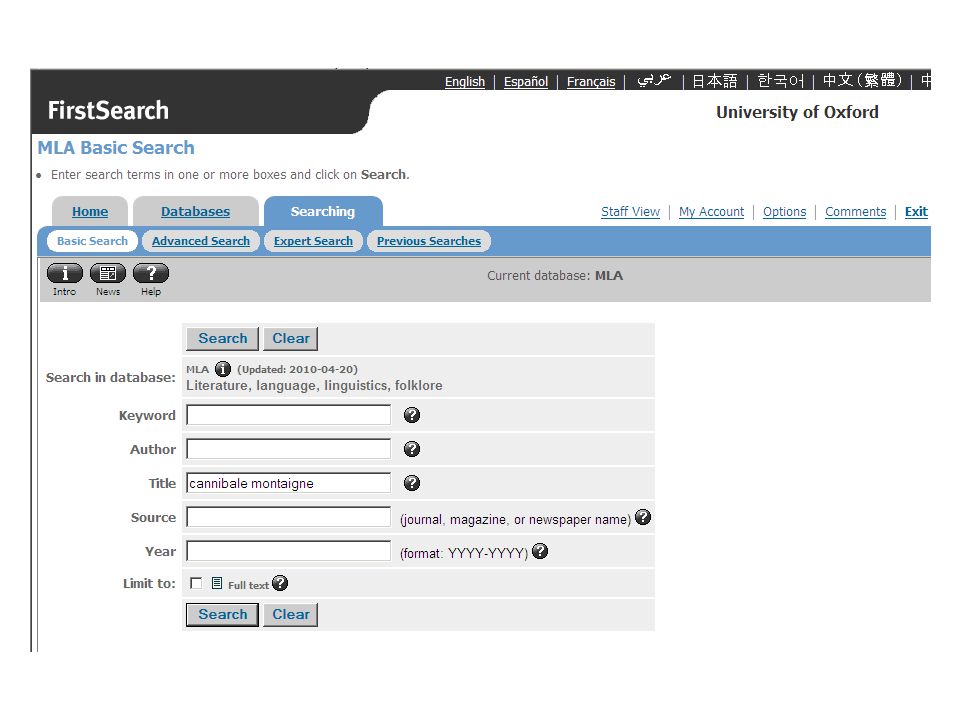Image resolution: width=960 pixels, height=720 pixels.
Task: Open help icon next to Source field
Action: pos(643,517)
